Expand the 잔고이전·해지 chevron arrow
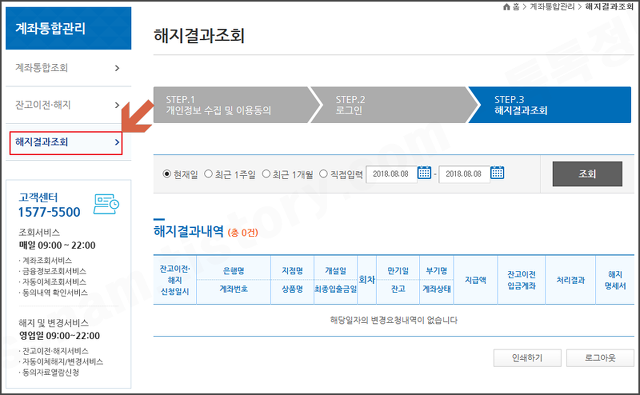The image size is (640, 395). tap(117, 105)
